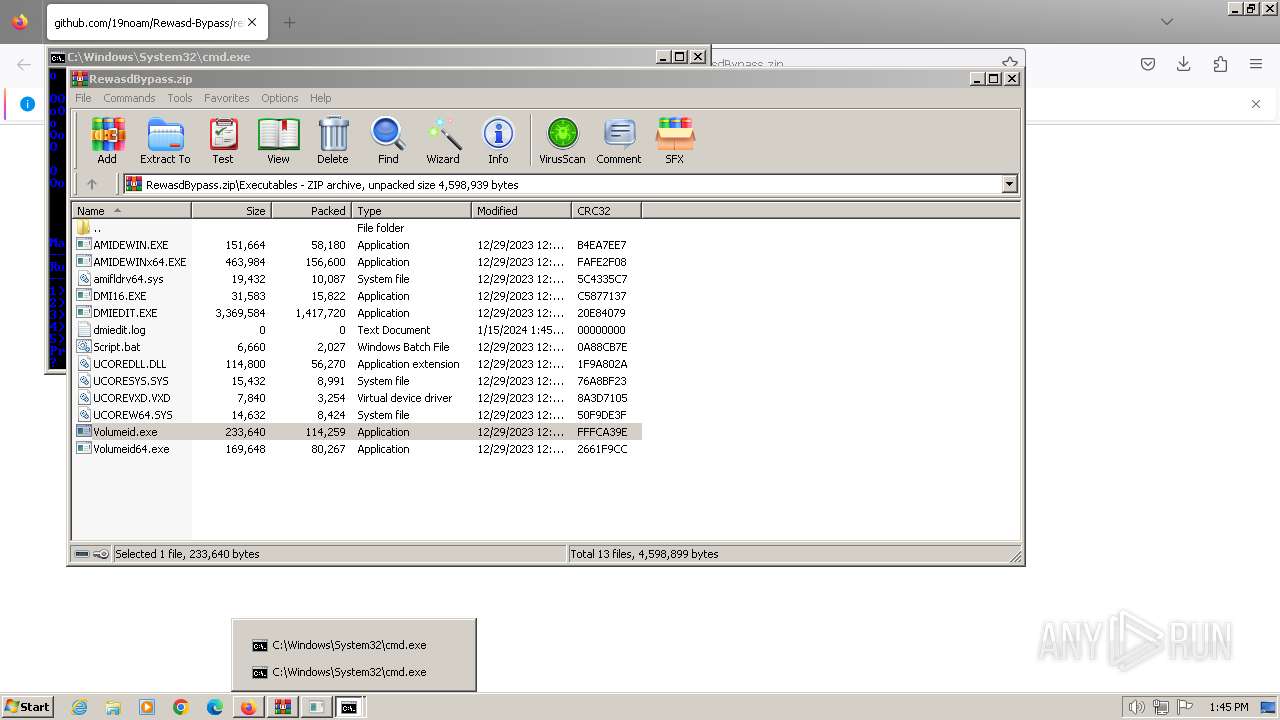The height and width of the screenshot is (720, 1280).
Task: Open File Explorer from the taskbar
Action: 113,707
